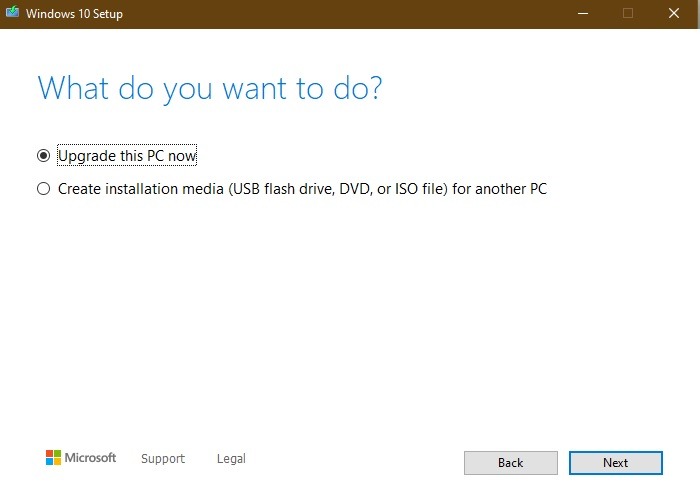Image resolution: width=700 pixels, height=500 pixels.
Task: Choose Create installation media radio button
Action: (x=43, y=189)
